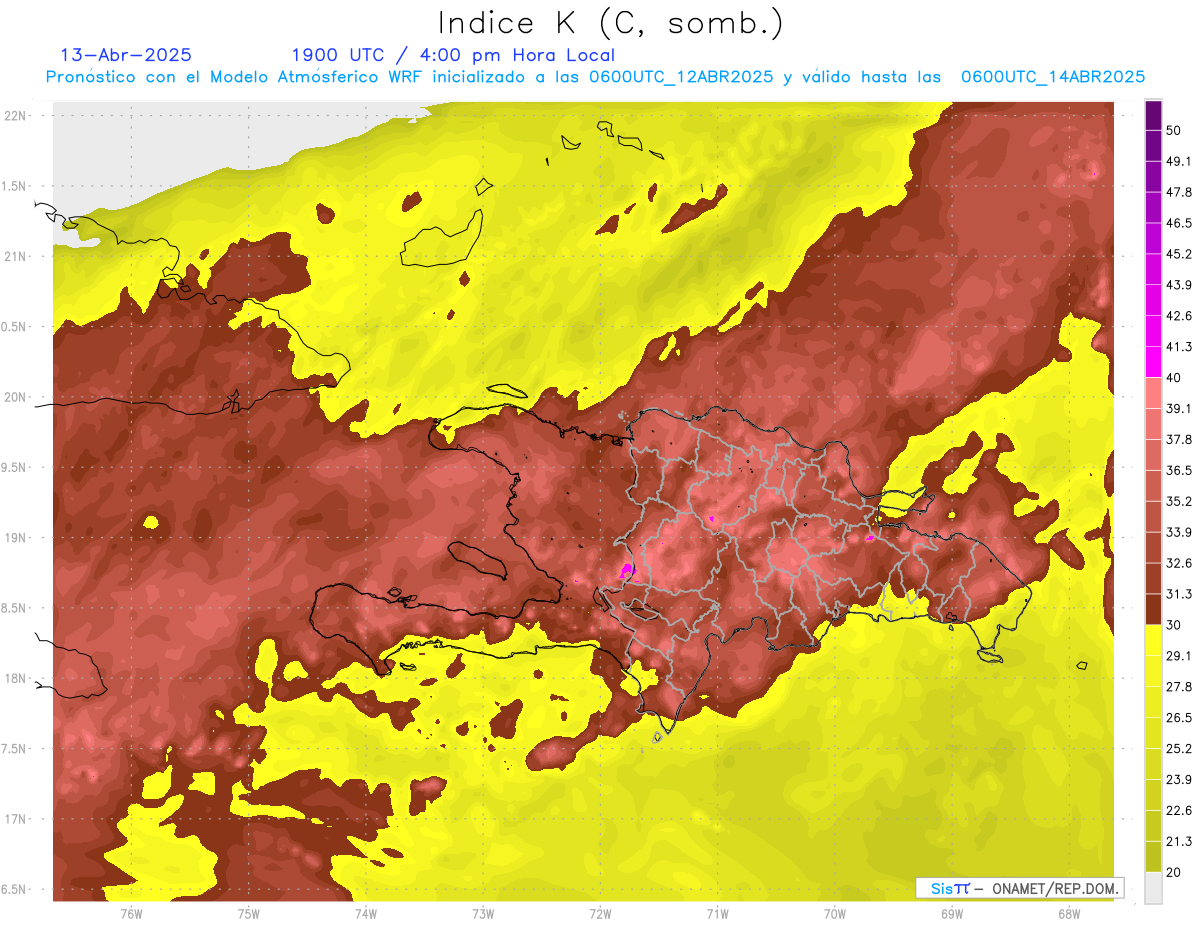Click the magenta swatch between 40 and 41.3
Image resolution: width=1200 pixels, height=927 pixels.
1153,360
